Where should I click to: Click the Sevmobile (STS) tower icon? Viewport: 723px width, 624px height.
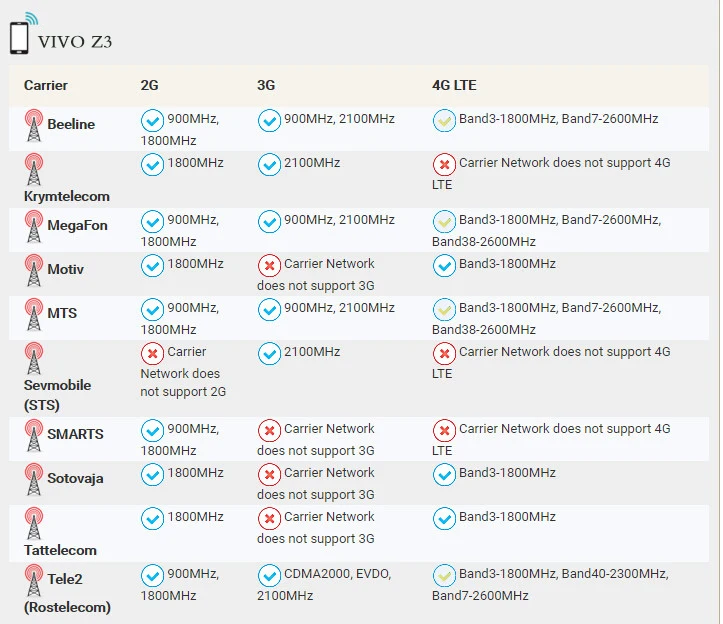pyautogui.click(x=34, y=358)
